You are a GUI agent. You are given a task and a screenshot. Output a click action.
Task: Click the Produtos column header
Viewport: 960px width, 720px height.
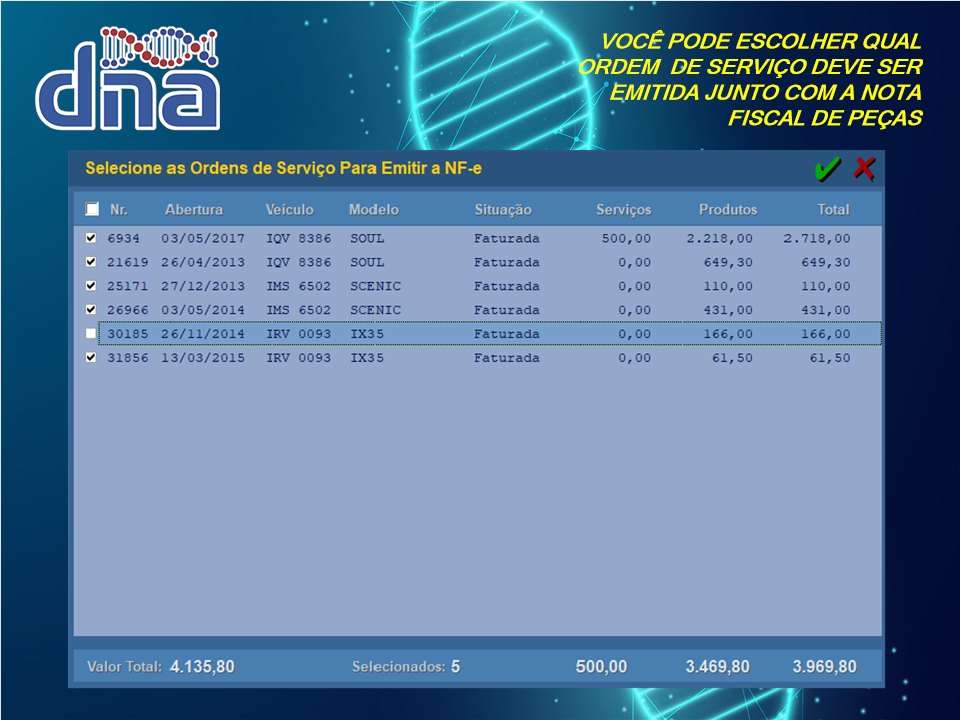(x=729, y=209)
